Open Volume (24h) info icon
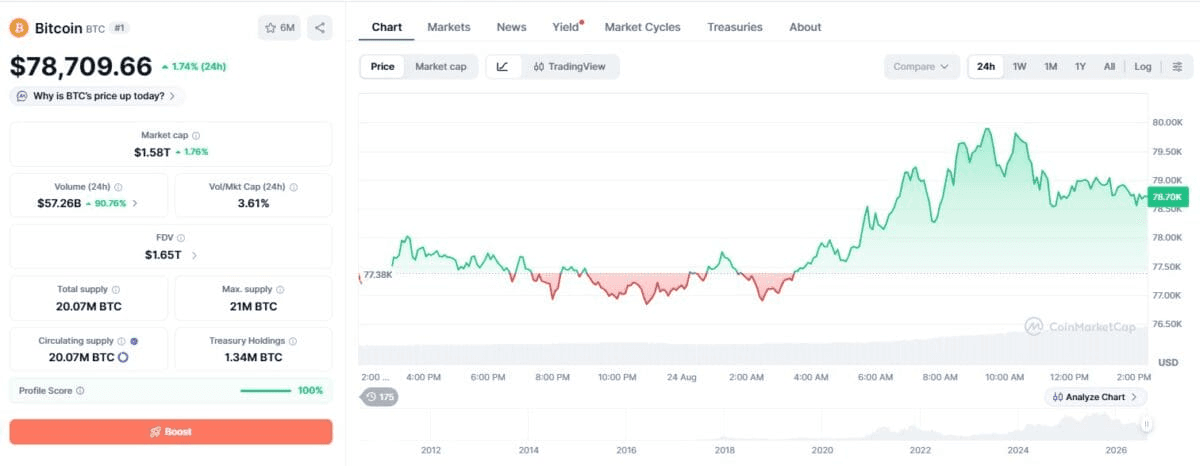 pos(118,187)
